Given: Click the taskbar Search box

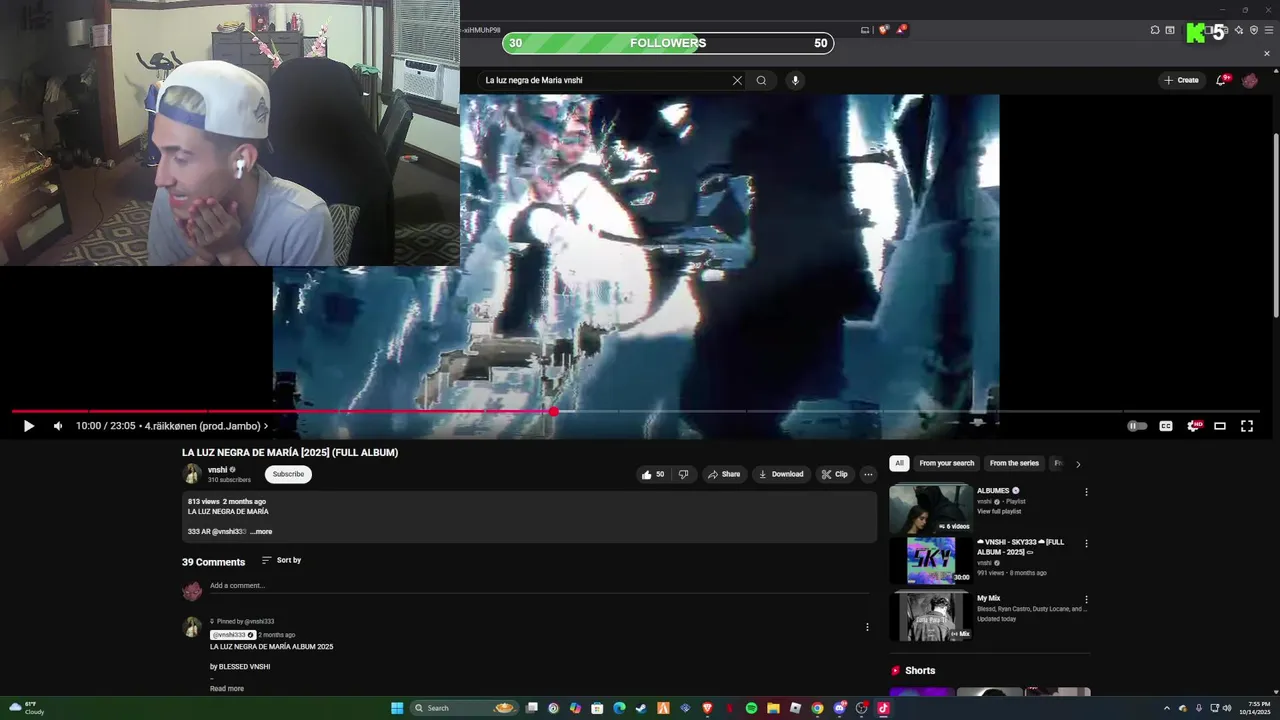Looking at the screenshot, I should [464, 708].
